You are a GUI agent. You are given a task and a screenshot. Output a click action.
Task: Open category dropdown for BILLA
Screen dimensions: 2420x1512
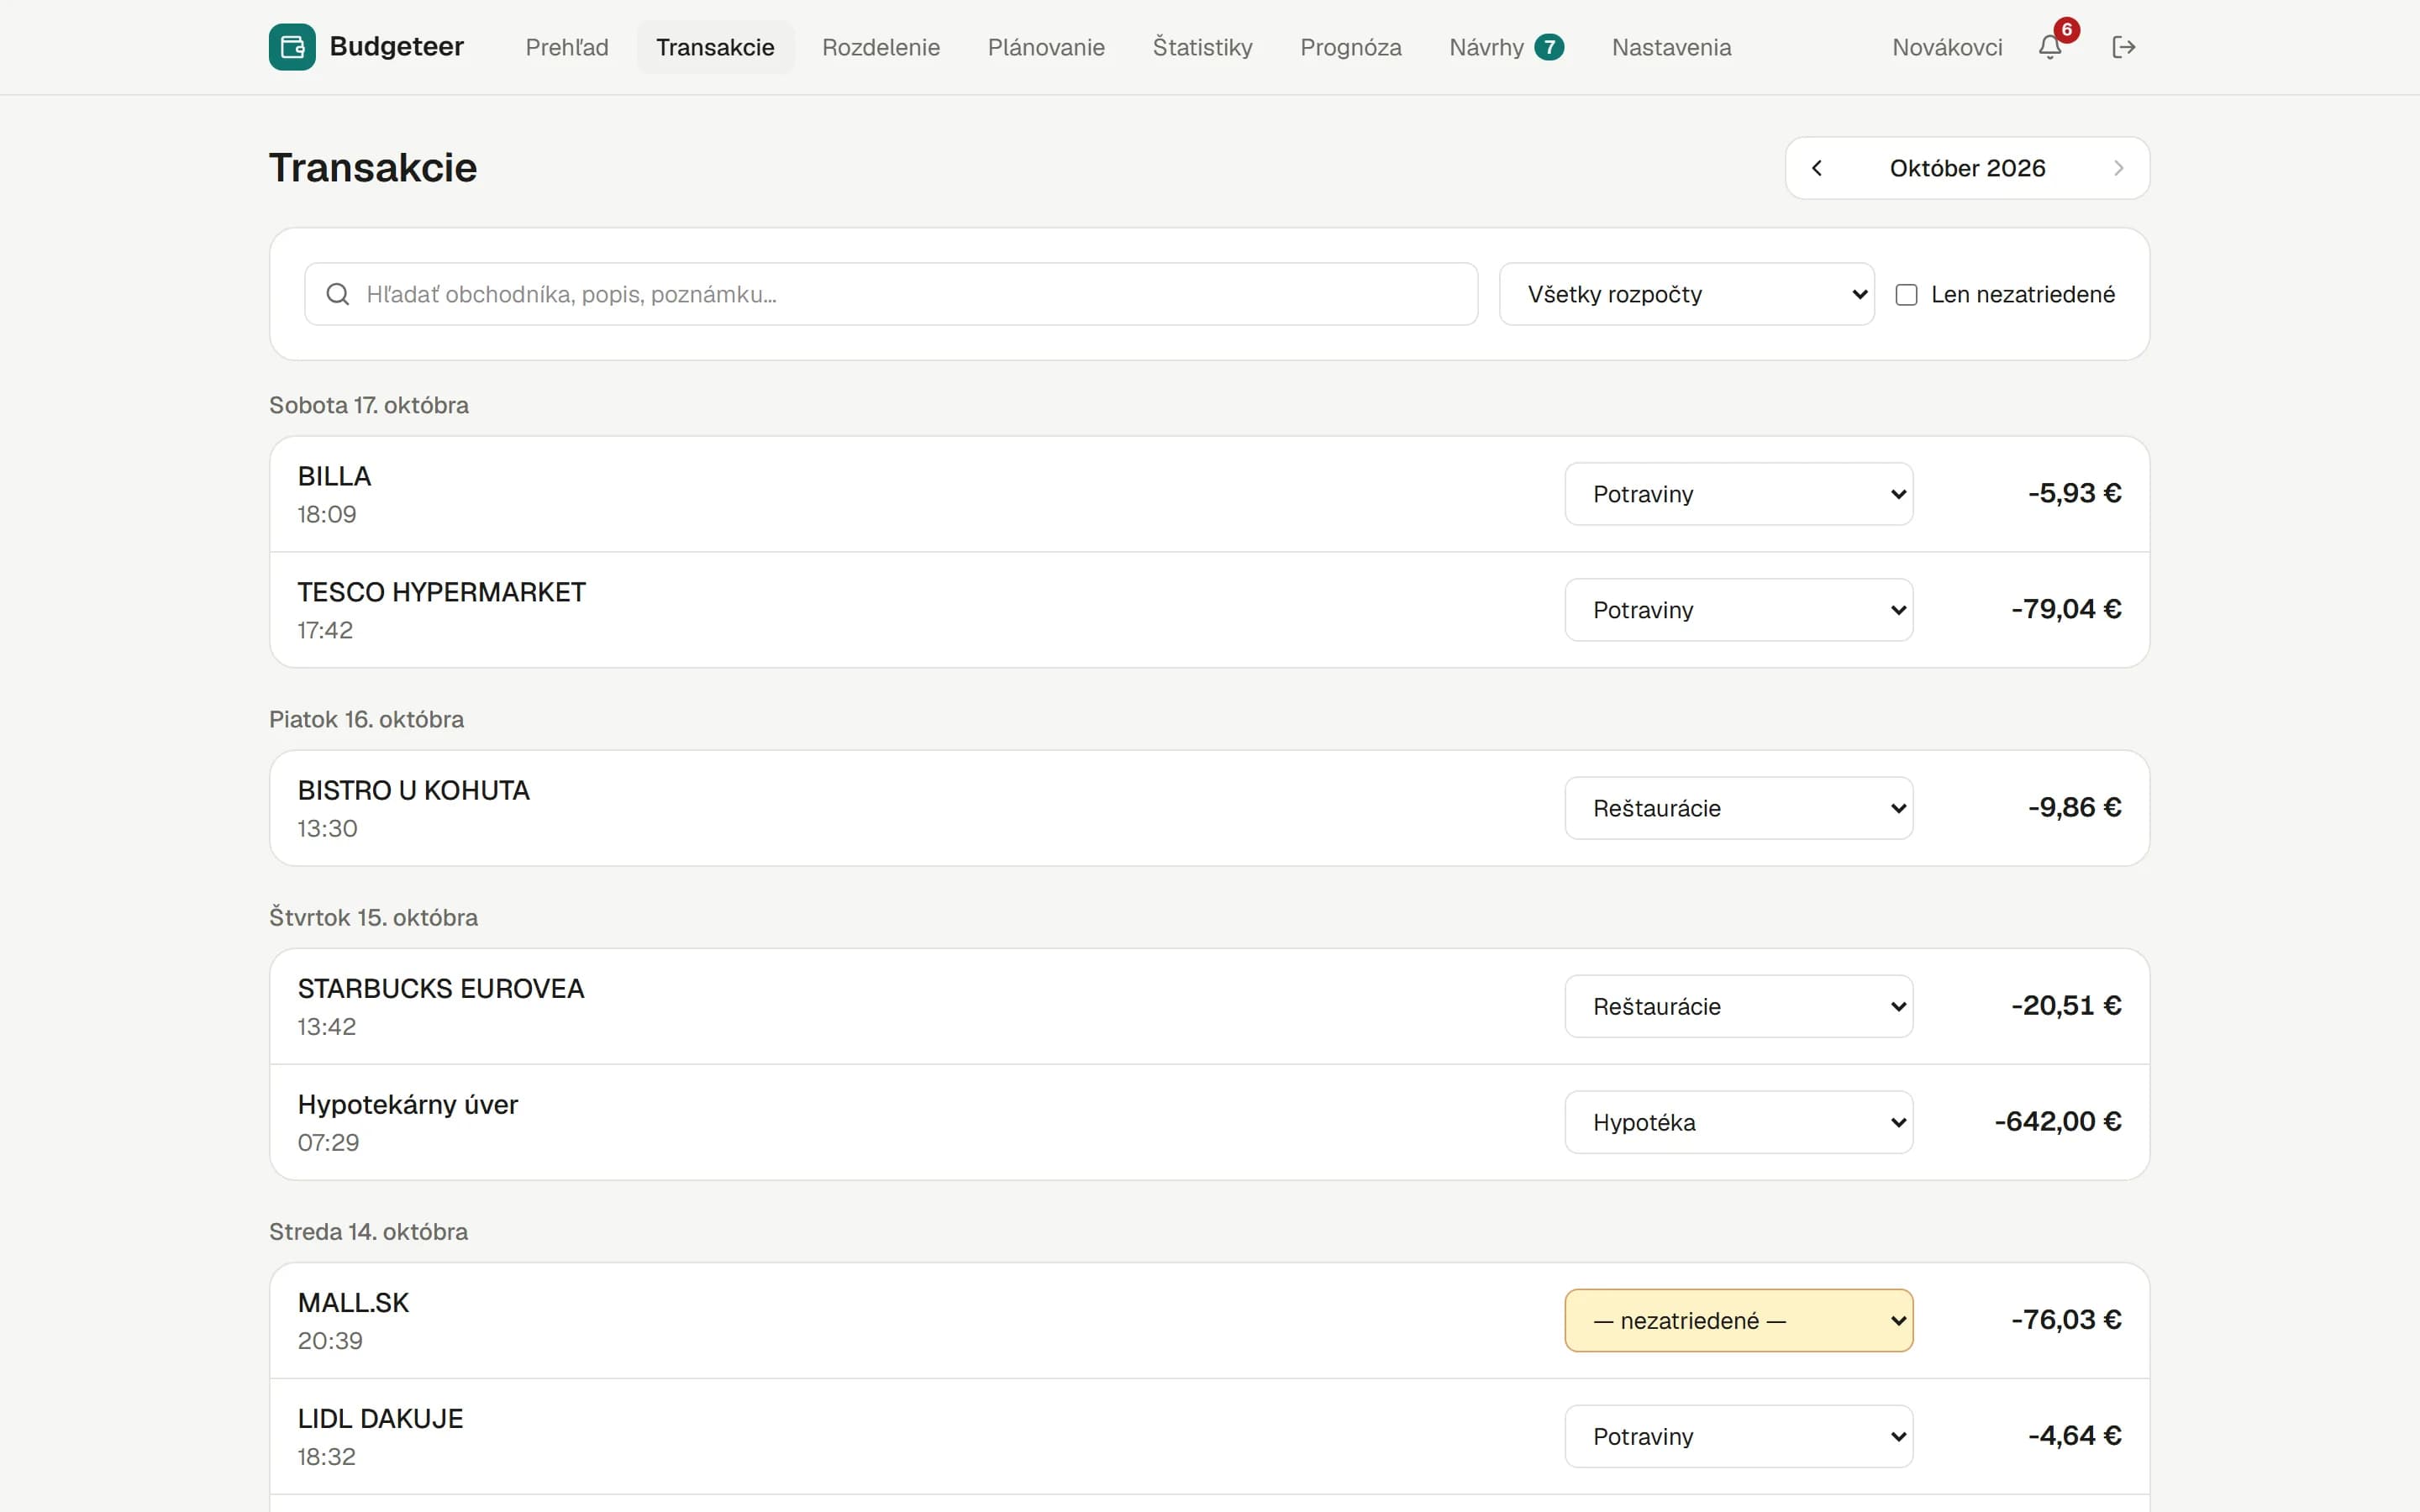pyautogui.click(x=1739, y=494)
